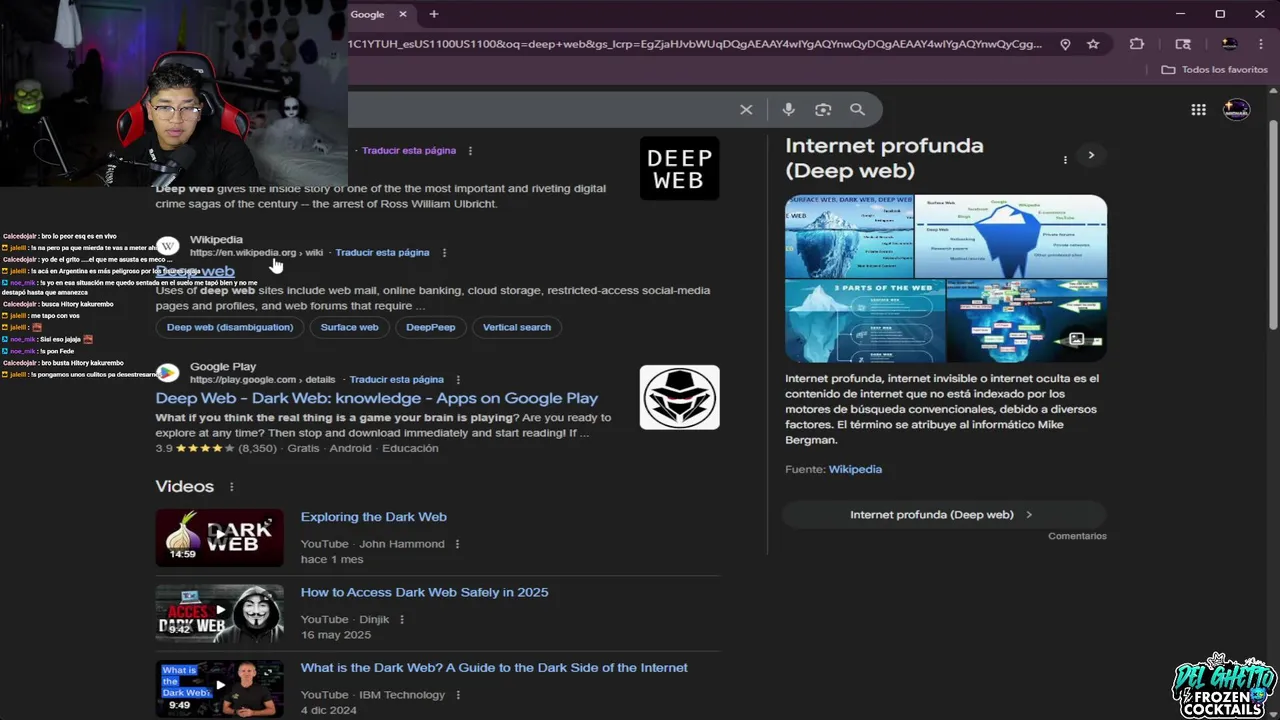
Task: Expand the Internet profunda (Deep web) button
Action: 943,515
